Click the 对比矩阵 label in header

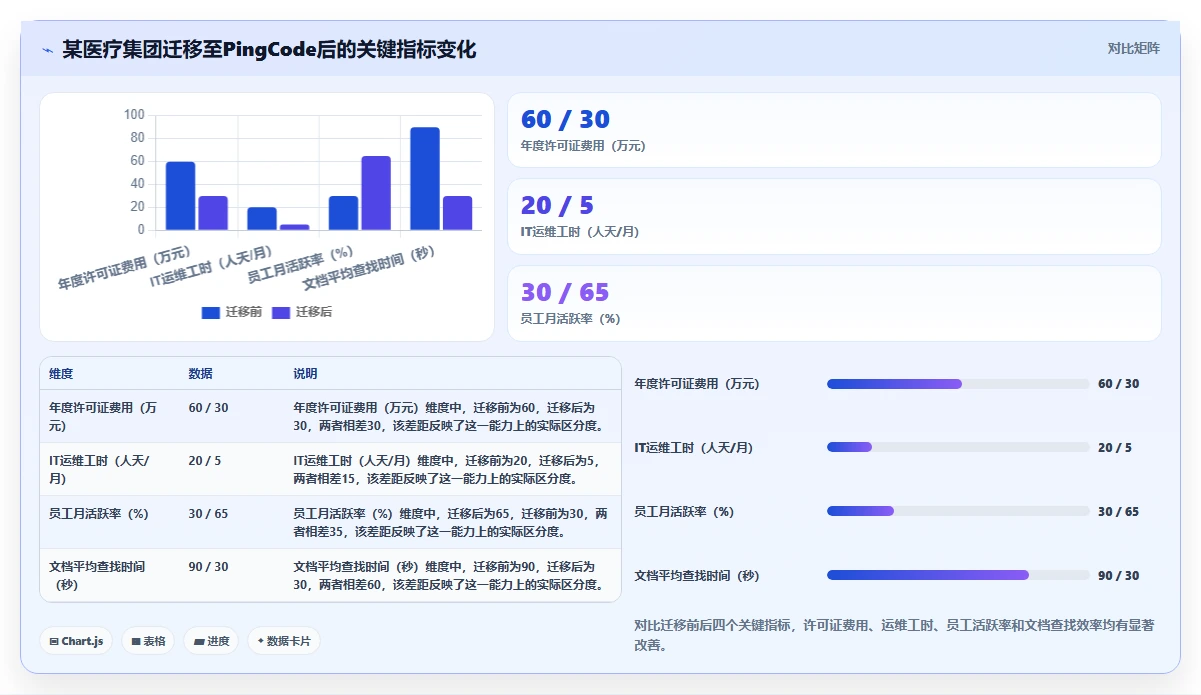(x=1133, y=48)
